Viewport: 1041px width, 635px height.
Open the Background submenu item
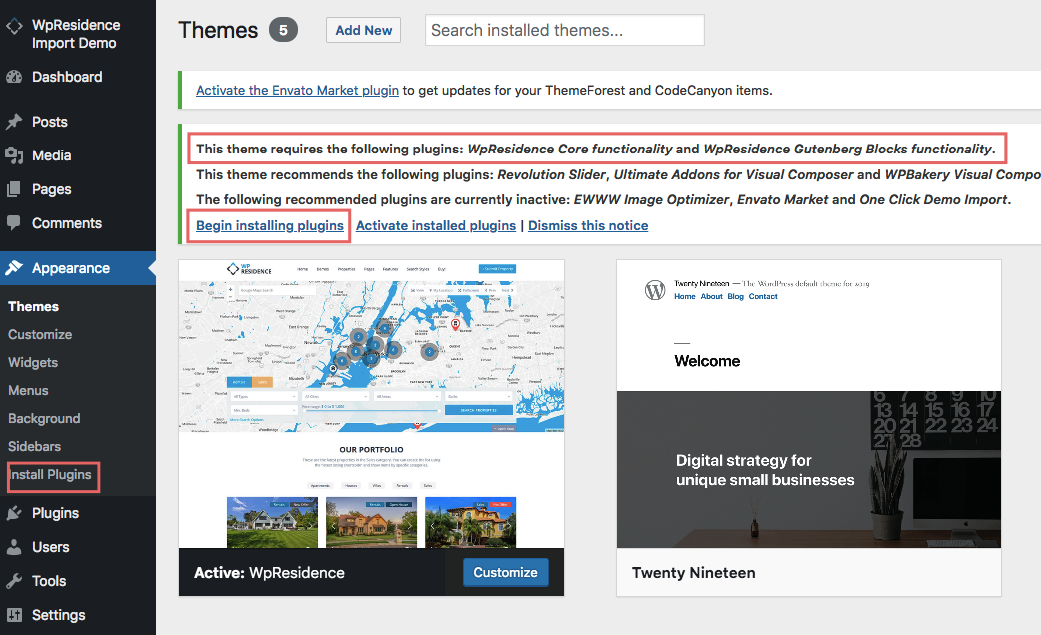click(x=44, y=418)
